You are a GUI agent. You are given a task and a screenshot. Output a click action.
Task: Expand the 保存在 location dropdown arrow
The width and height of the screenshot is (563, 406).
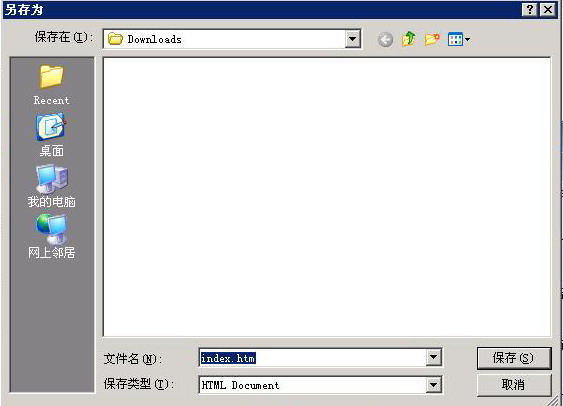coord(353,39)
